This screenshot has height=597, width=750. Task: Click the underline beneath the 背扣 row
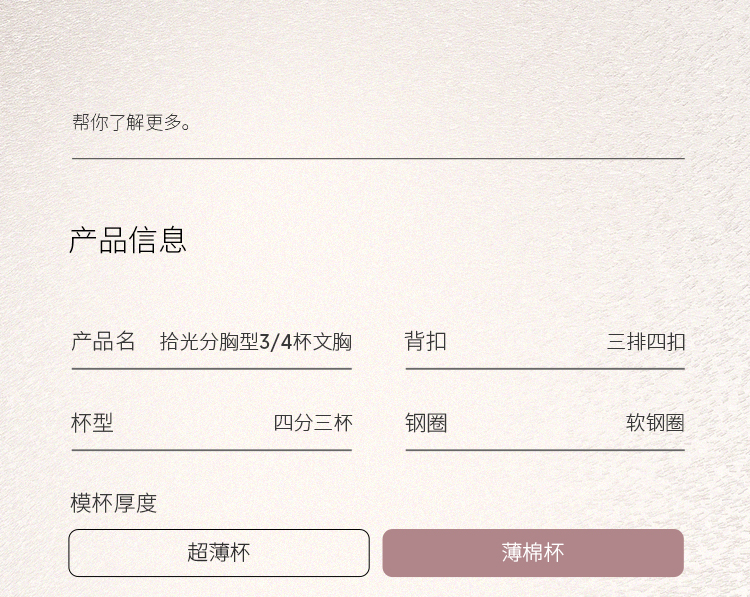tap(545, 369)
